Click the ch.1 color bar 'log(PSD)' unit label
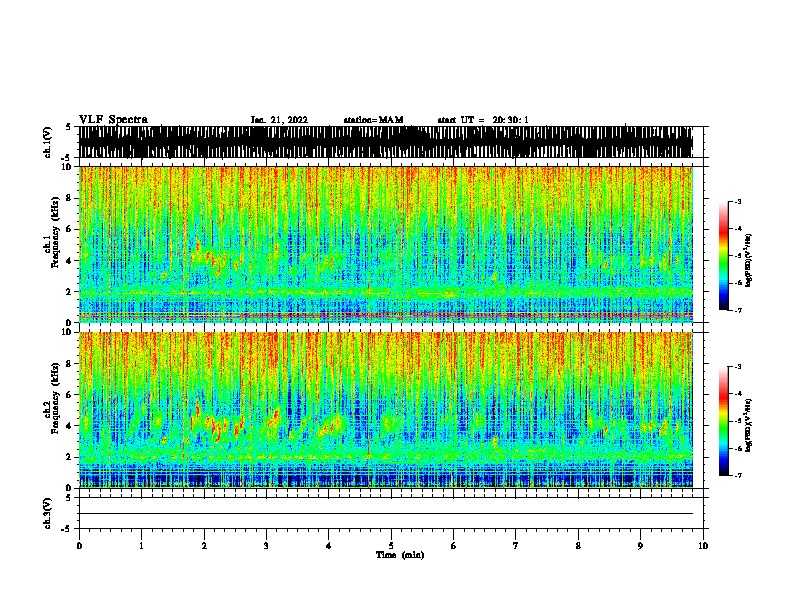This screenshot has height=612, width=792. tap(749, 260)
